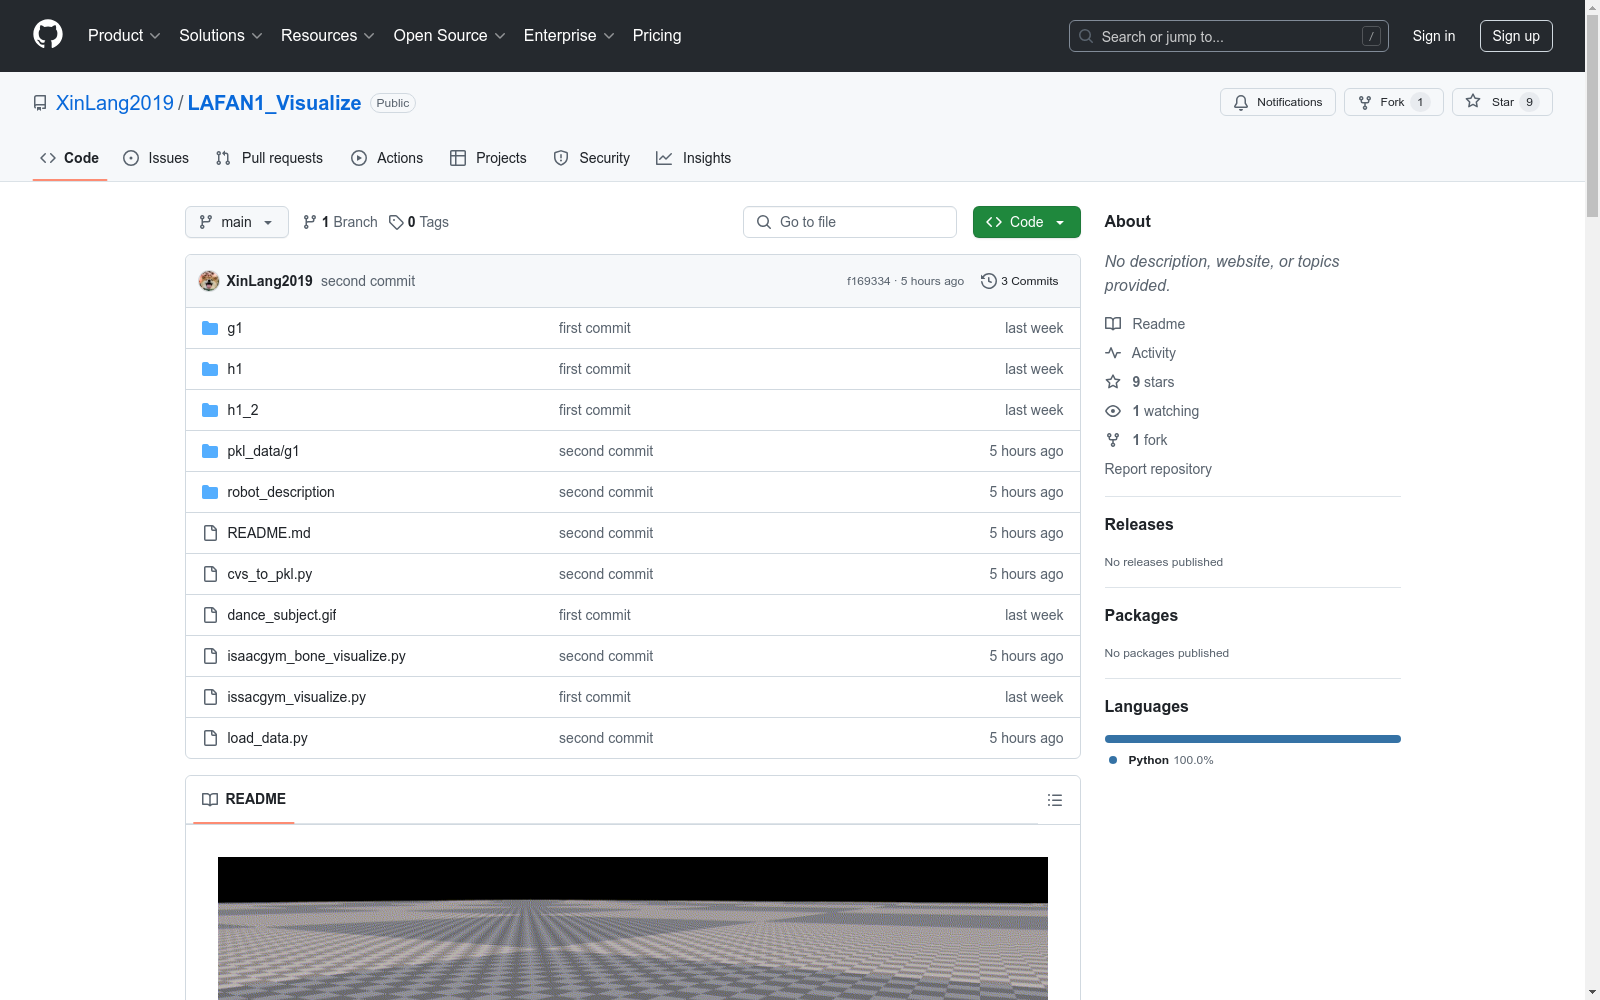Open the 1 Branch link
This screenshot has height=1000, width=1600.
pyautogui.click(x=340, y=222)
